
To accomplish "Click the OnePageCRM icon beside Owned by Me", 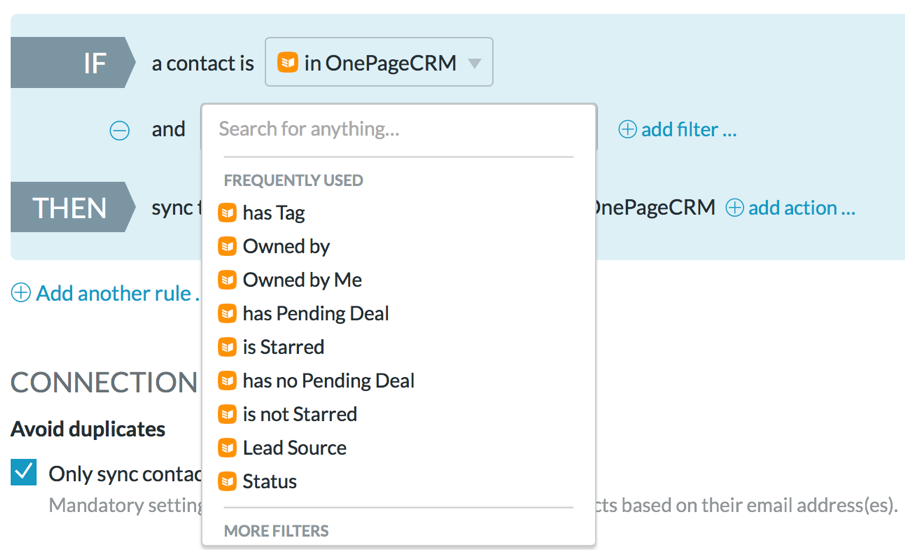I will tap(227, 280).
